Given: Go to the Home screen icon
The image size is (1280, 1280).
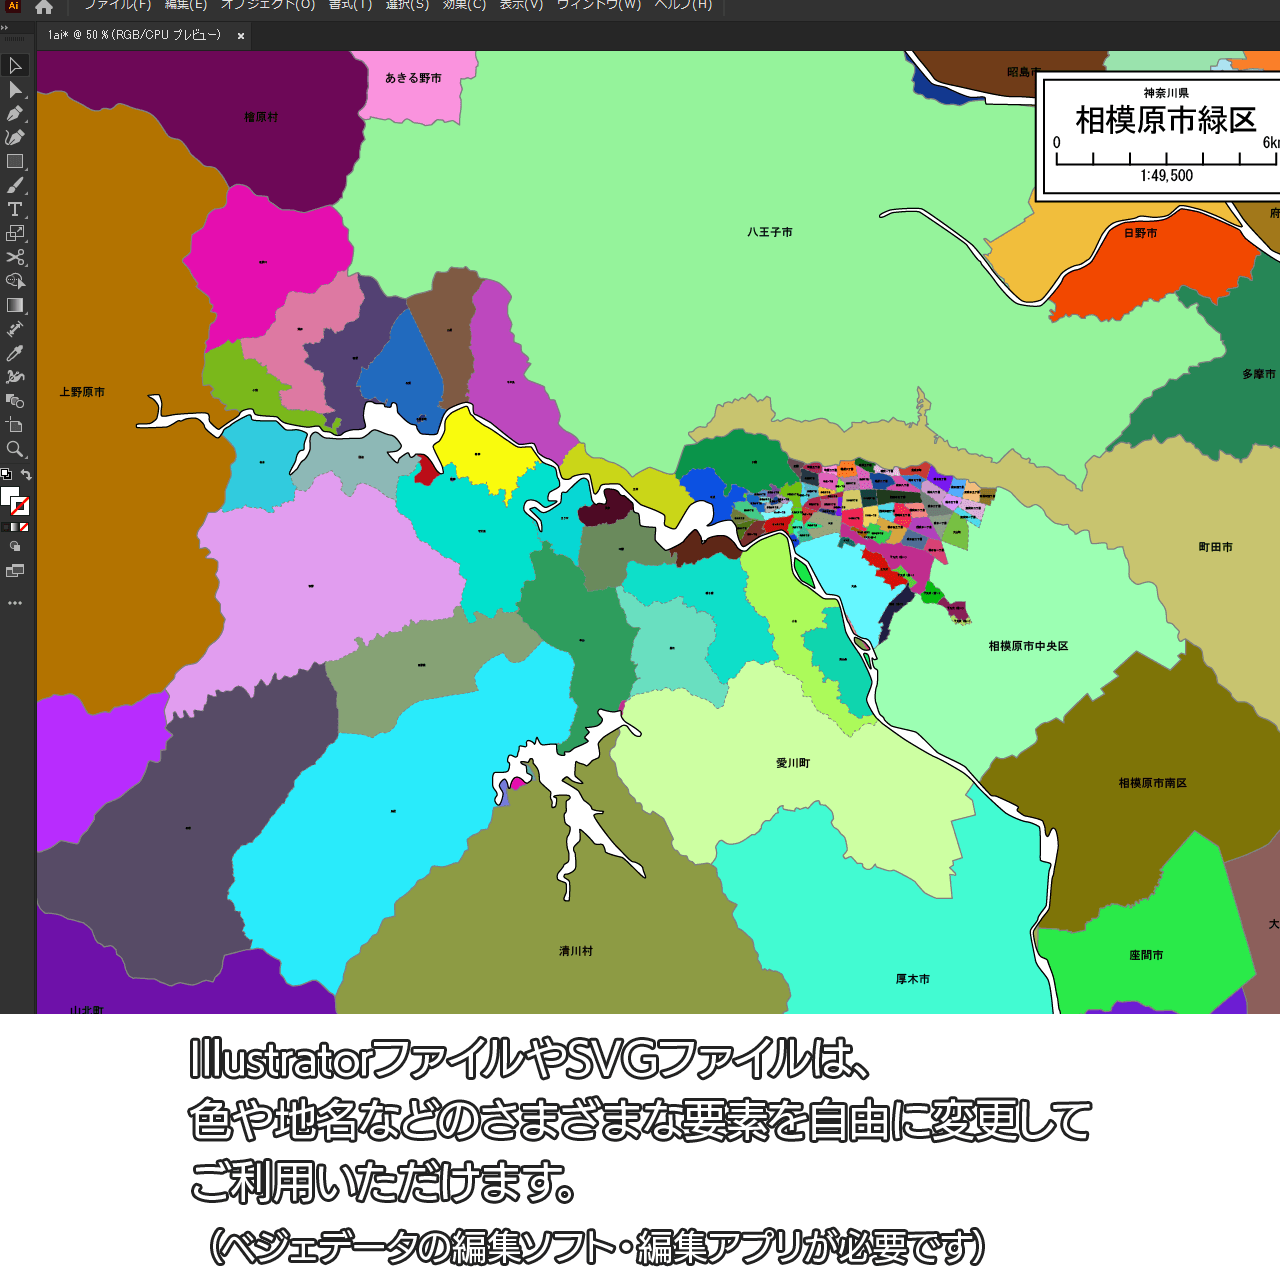Looking at the screenshot, I should pyautogui.click(x=44, y=7).
